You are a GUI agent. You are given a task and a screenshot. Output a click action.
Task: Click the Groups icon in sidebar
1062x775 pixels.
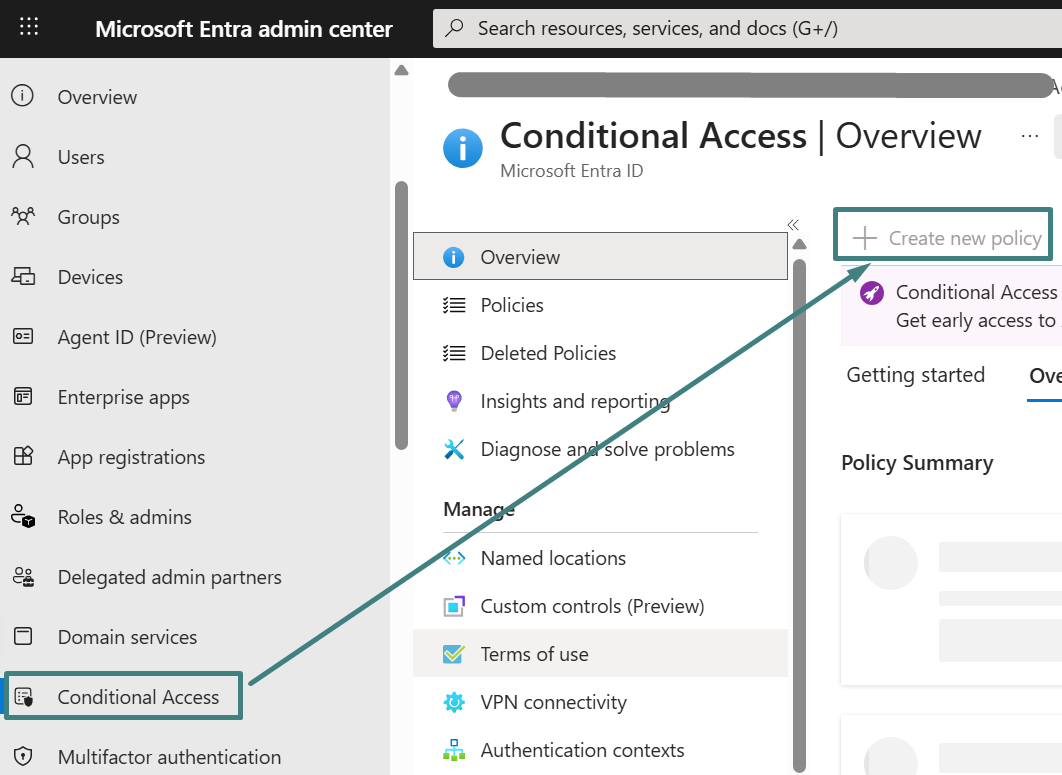click(x=23, y=217)
